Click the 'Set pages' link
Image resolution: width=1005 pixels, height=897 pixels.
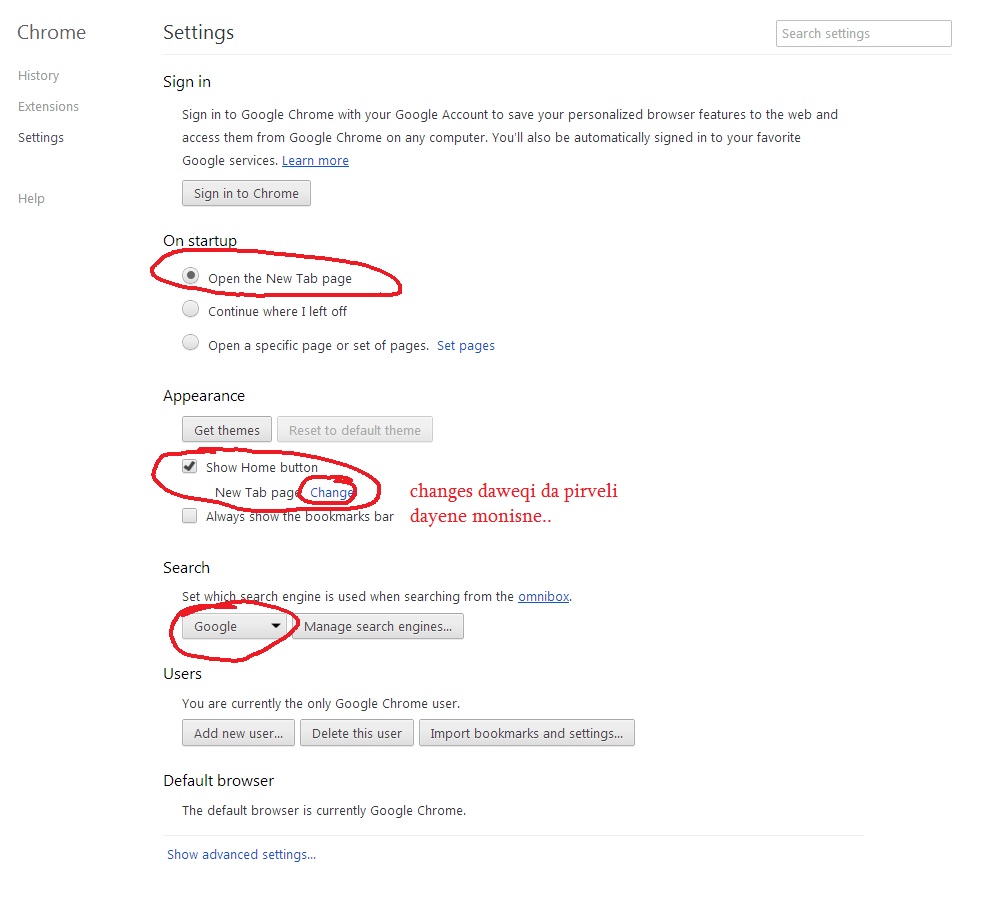pos(466,346)
